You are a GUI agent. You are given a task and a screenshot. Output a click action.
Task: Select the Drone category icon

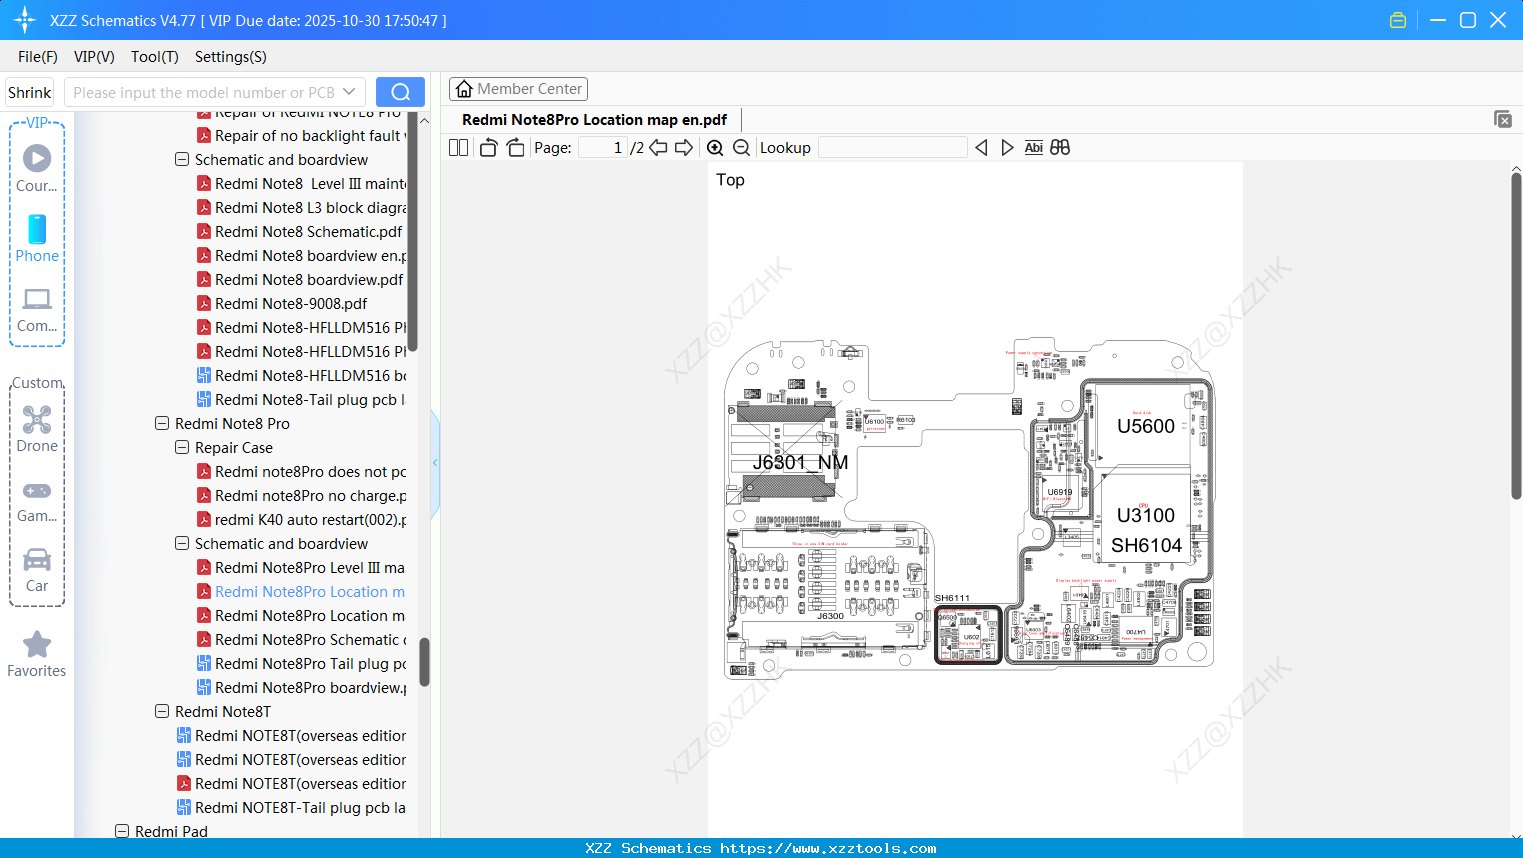37,428
